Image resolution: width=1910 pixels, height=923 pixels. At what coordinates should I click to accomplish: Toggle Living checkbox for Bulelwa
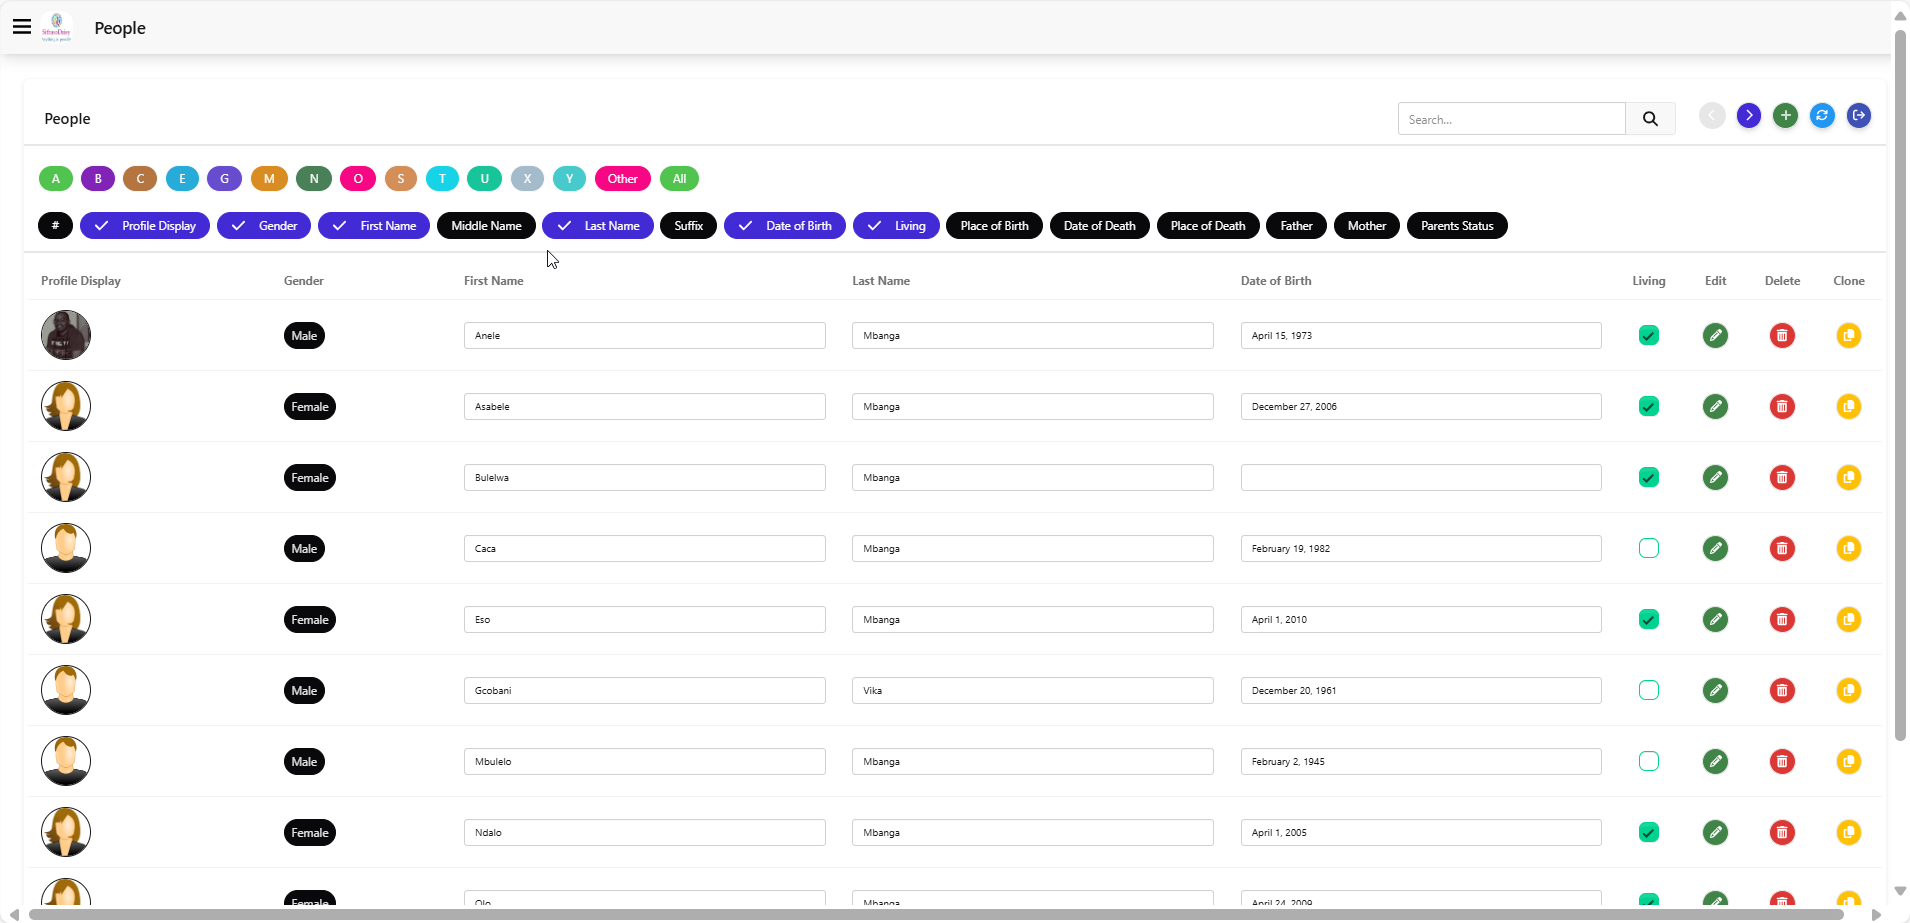[1649, 477]
